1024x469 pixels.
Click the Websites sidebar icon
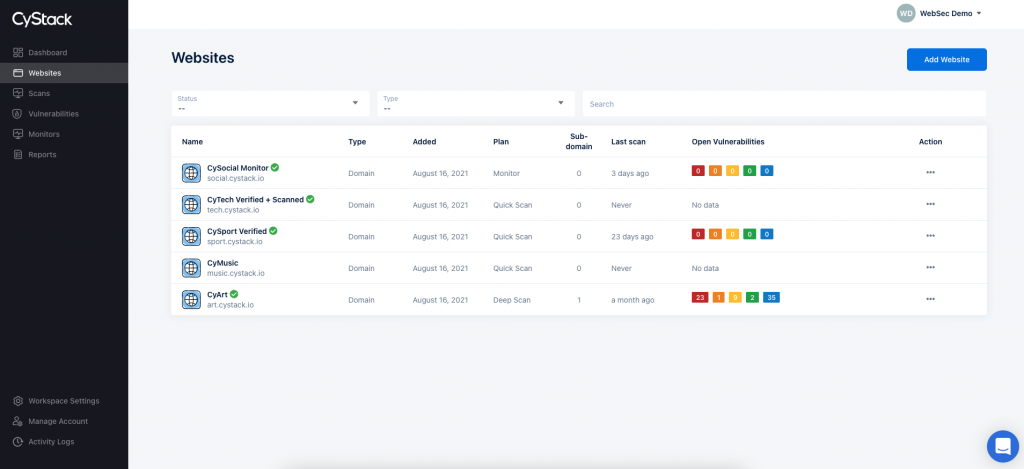pos(18,73)
